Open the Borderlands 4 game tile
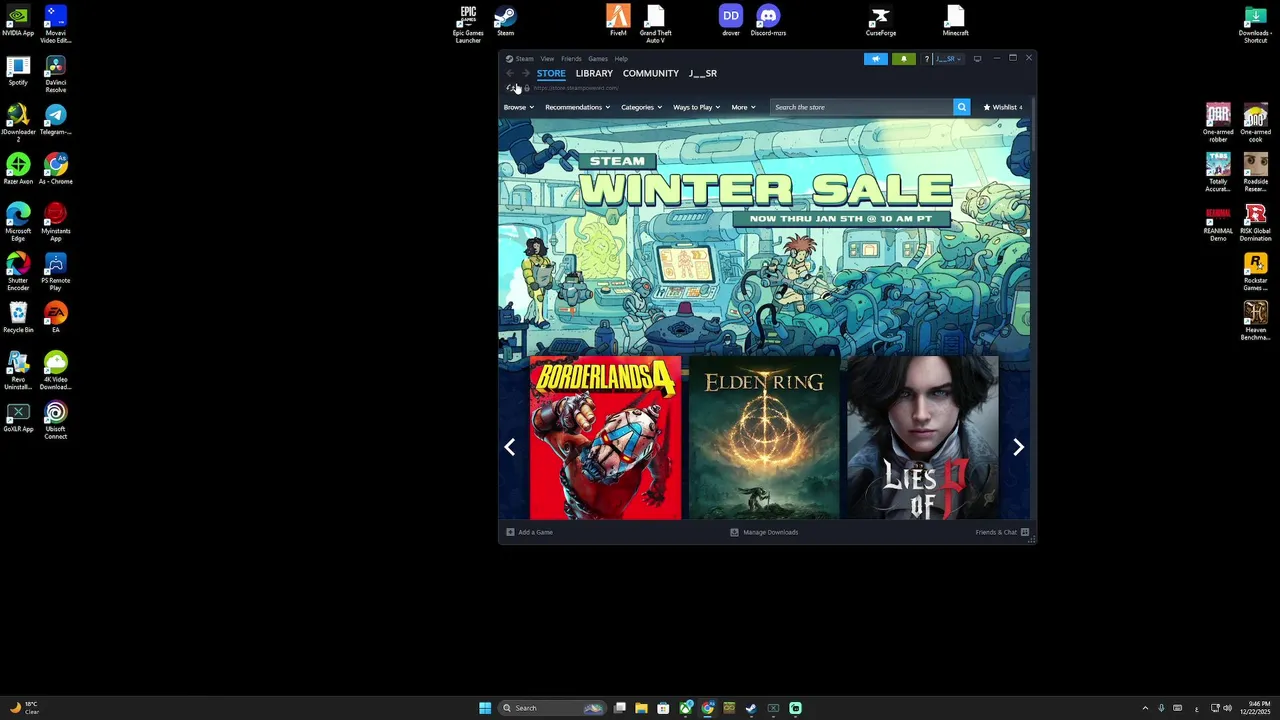Viewport: 1280px width, 720px height. tap(605, 438)
